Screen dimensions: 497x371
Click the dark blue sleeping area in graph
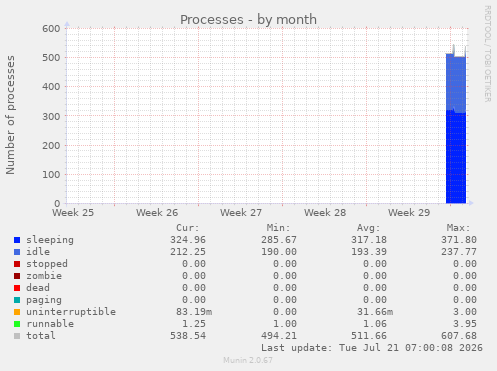point(456,157)
